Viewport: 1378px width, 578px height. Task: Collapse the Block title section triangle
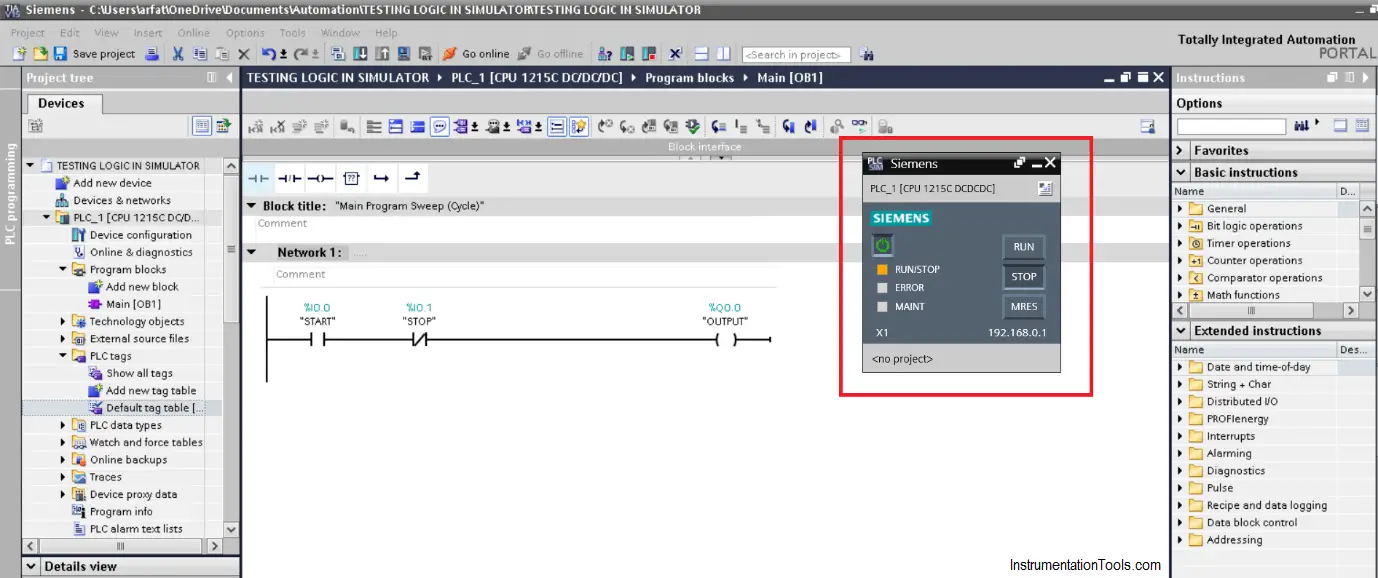252,206
